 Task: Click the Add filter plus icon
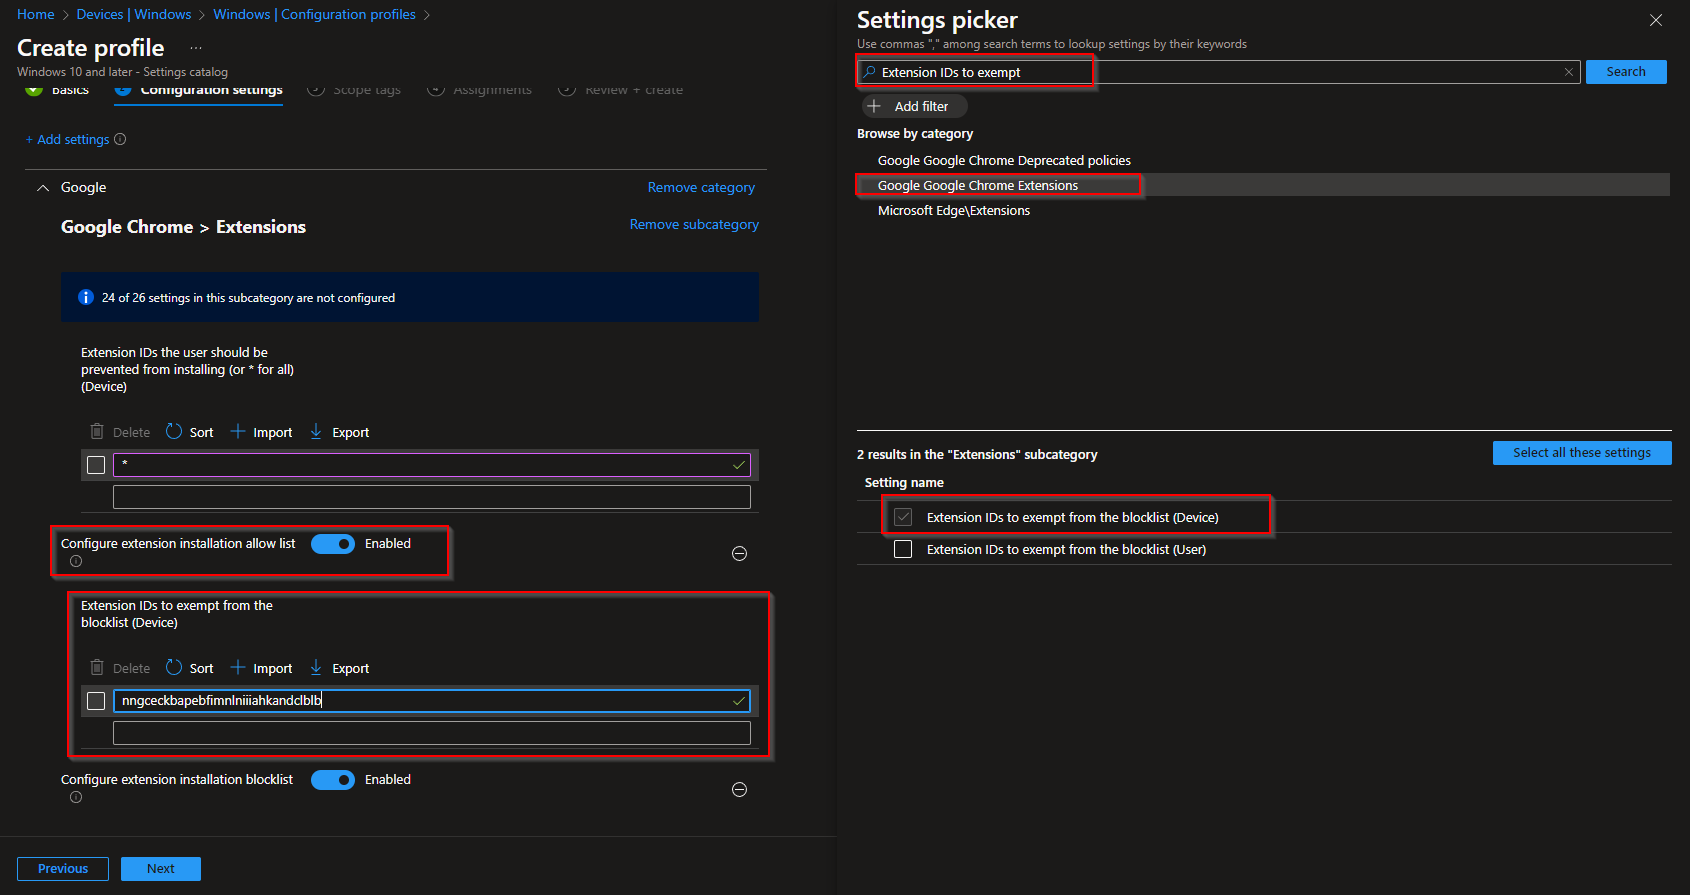874,106
